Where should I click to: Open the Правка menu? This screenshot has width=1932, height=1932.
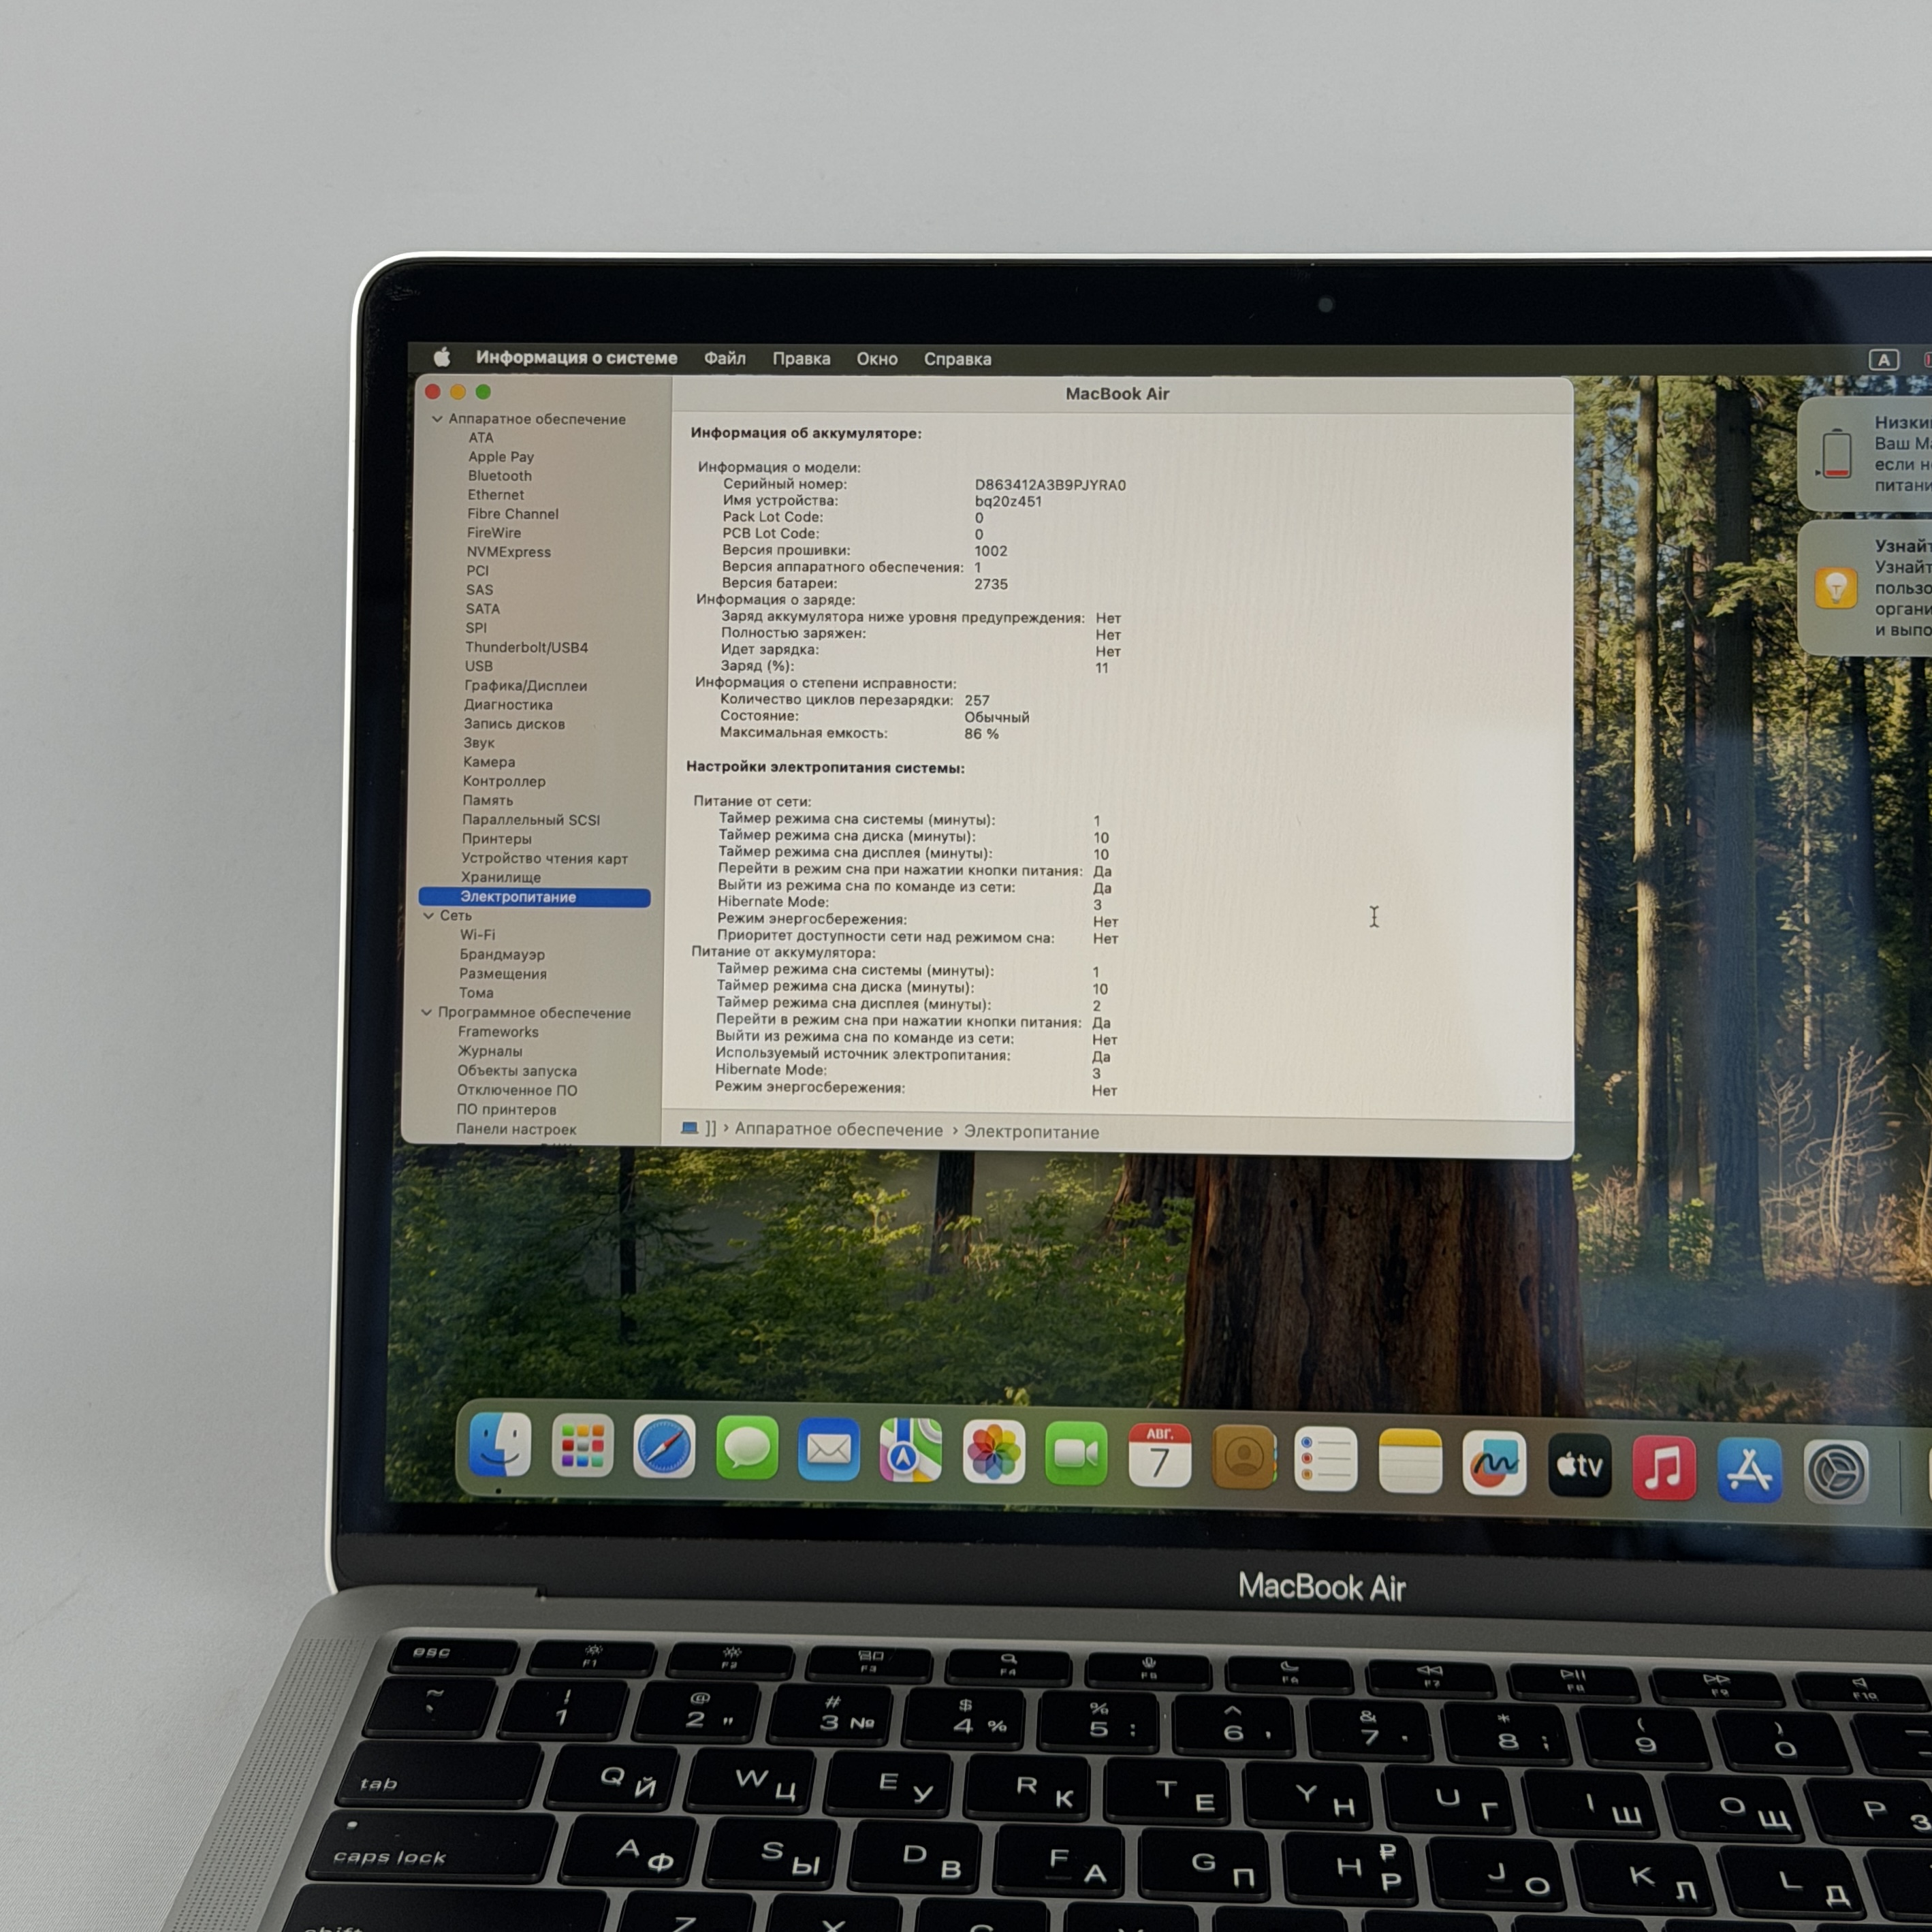[801, 358]
